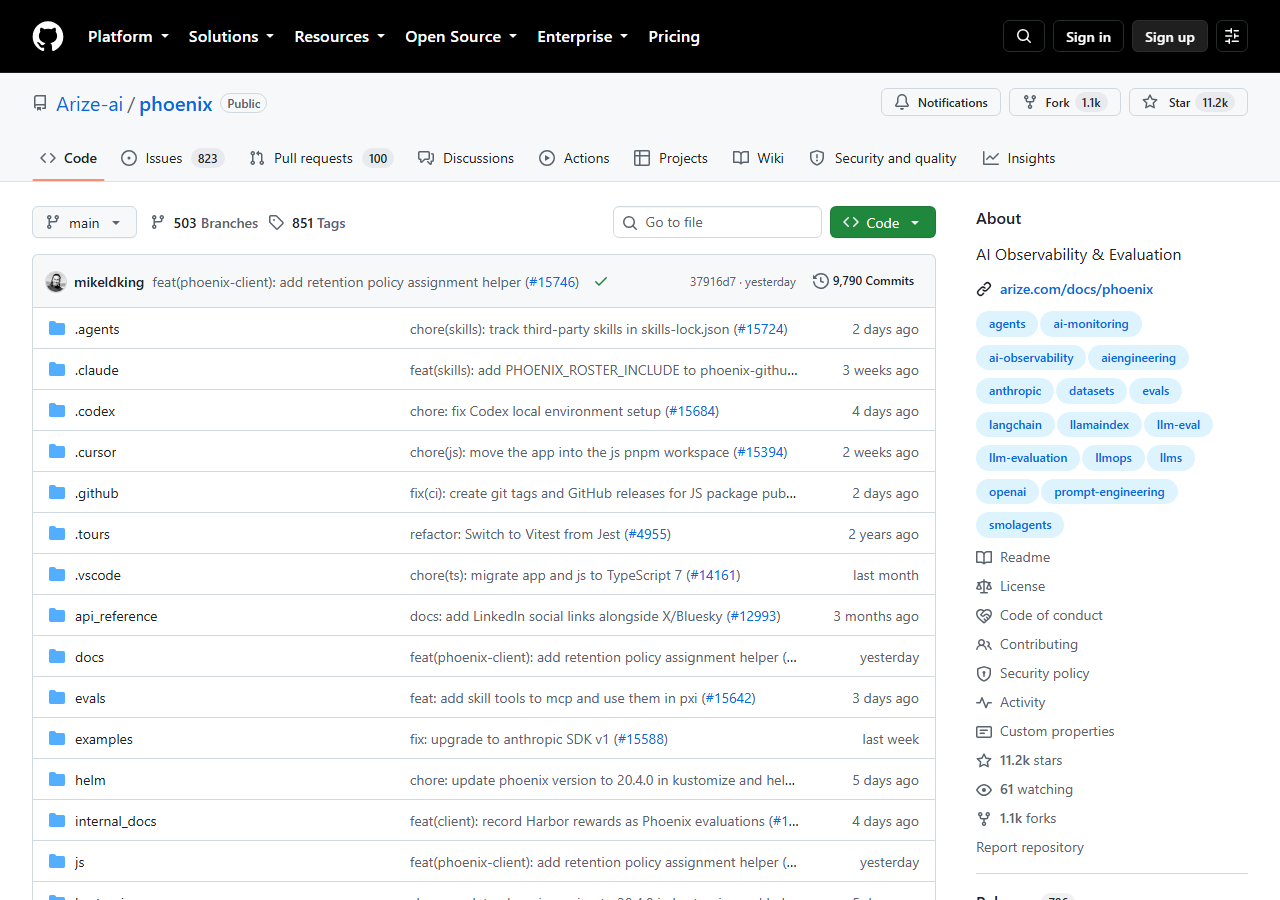Click the commit history clock icon

tap(821, 281)
